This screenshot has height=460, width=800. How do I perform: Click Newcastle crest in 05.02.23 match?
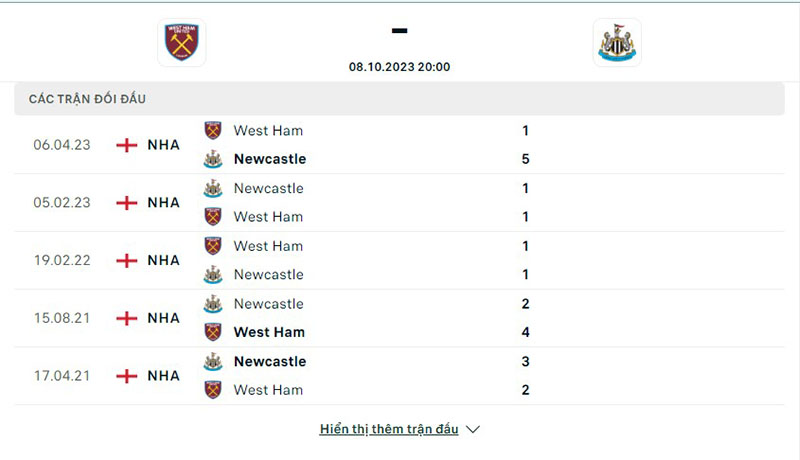[213, 188]
